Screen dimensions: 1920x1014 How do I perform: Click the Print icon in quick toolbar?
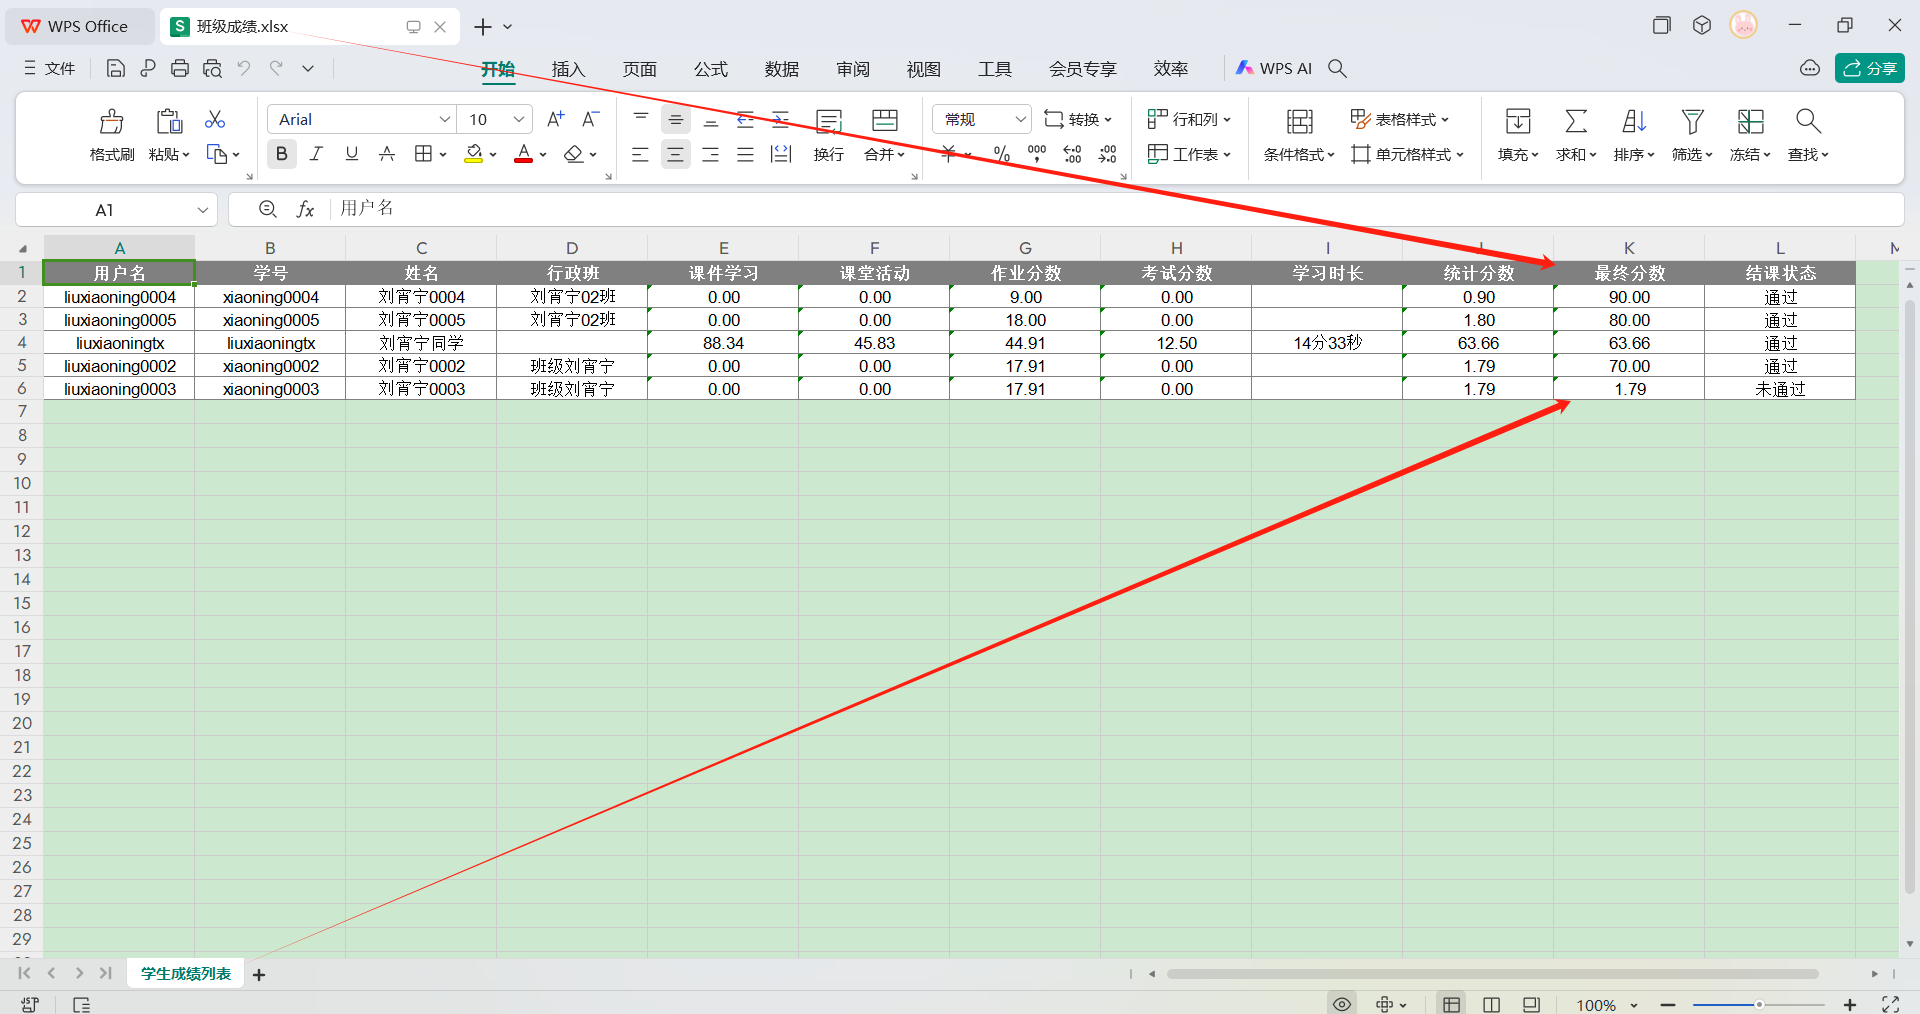tap(180, 68)
